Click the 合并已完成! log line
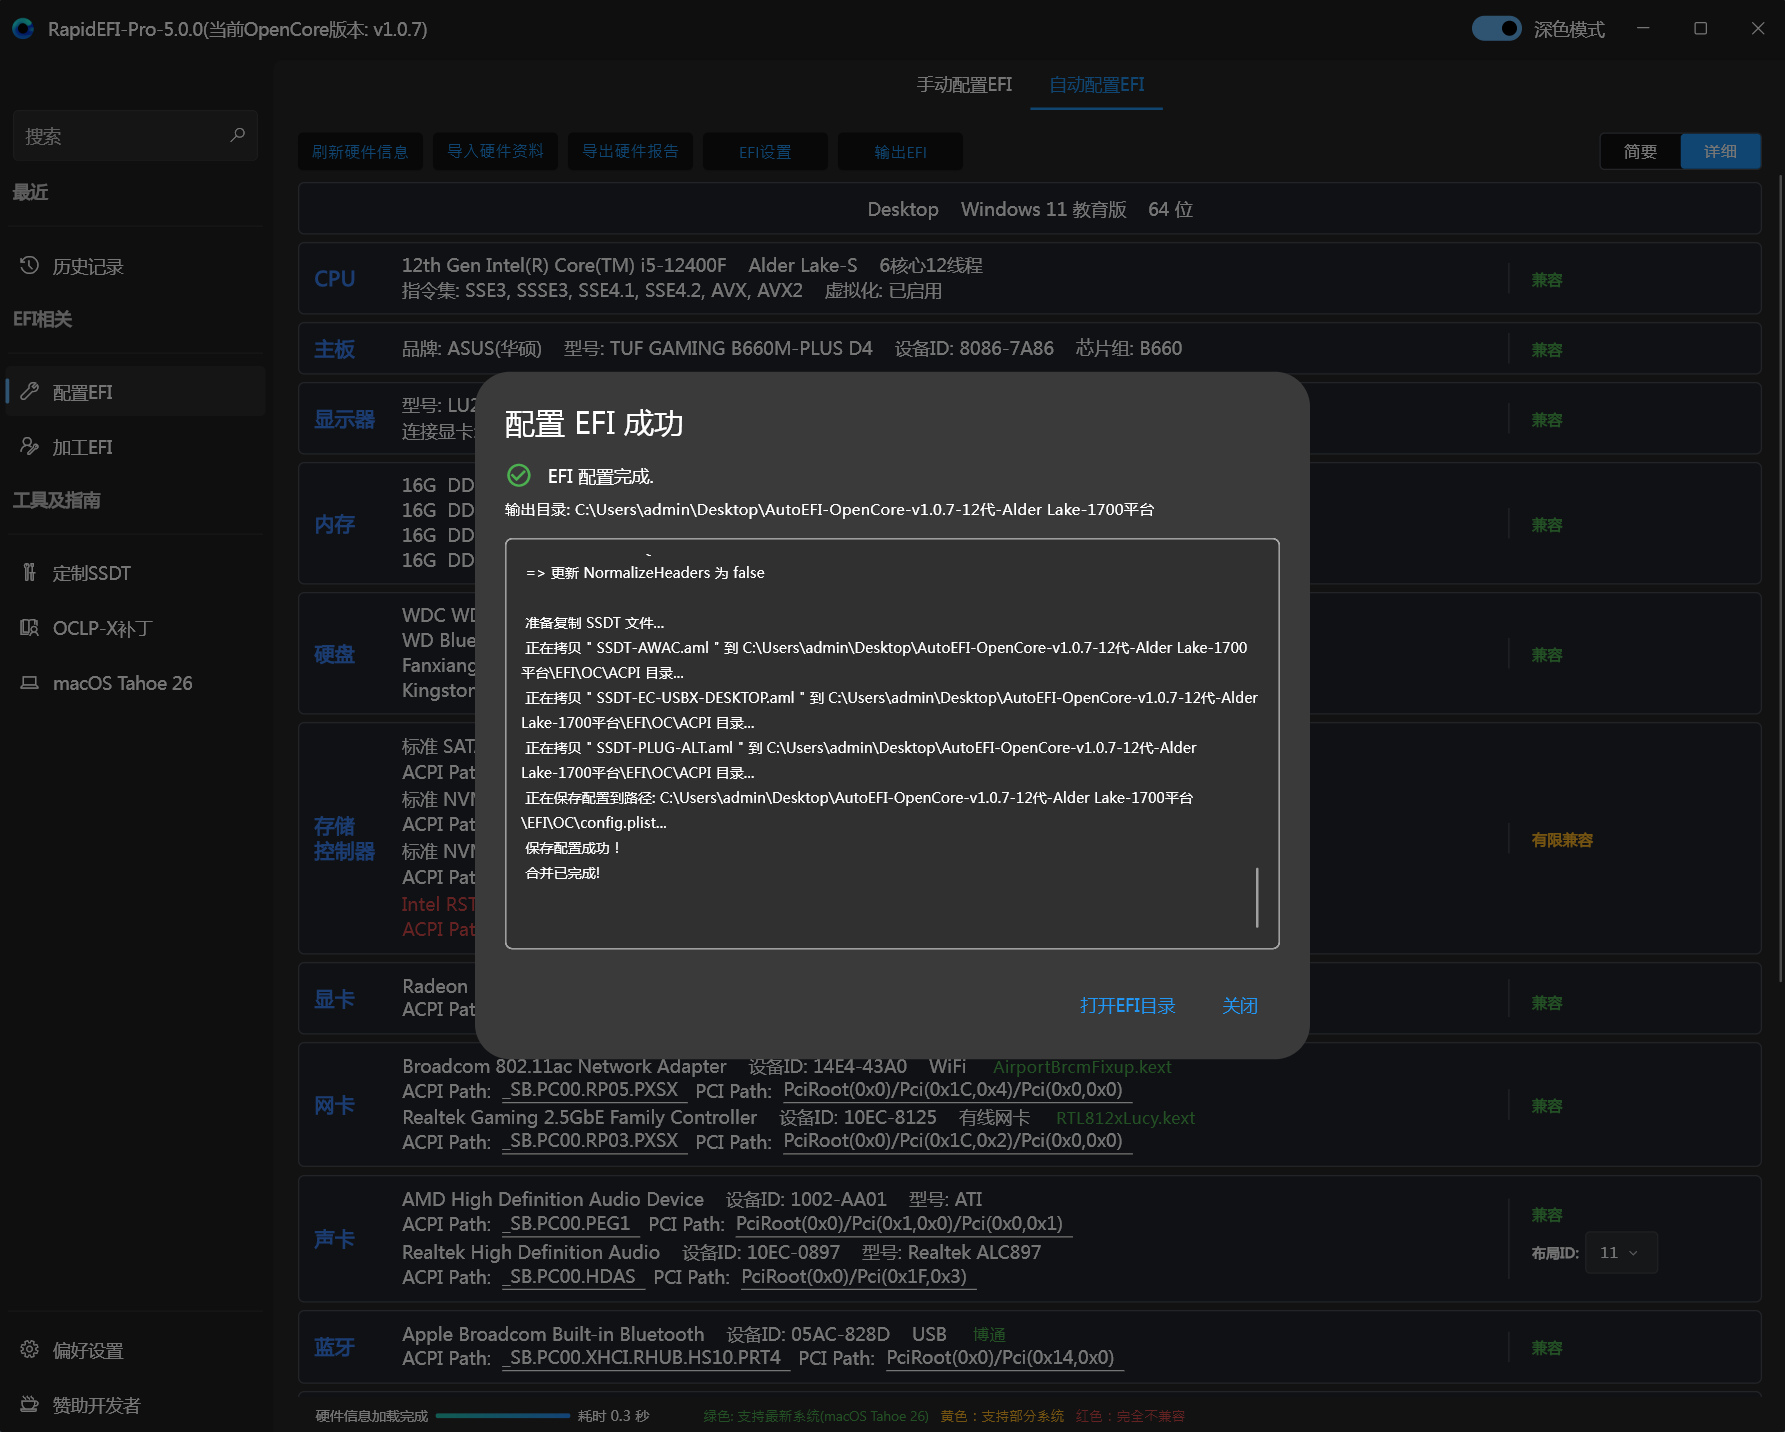1785x1432 pixels. [563, 873]
